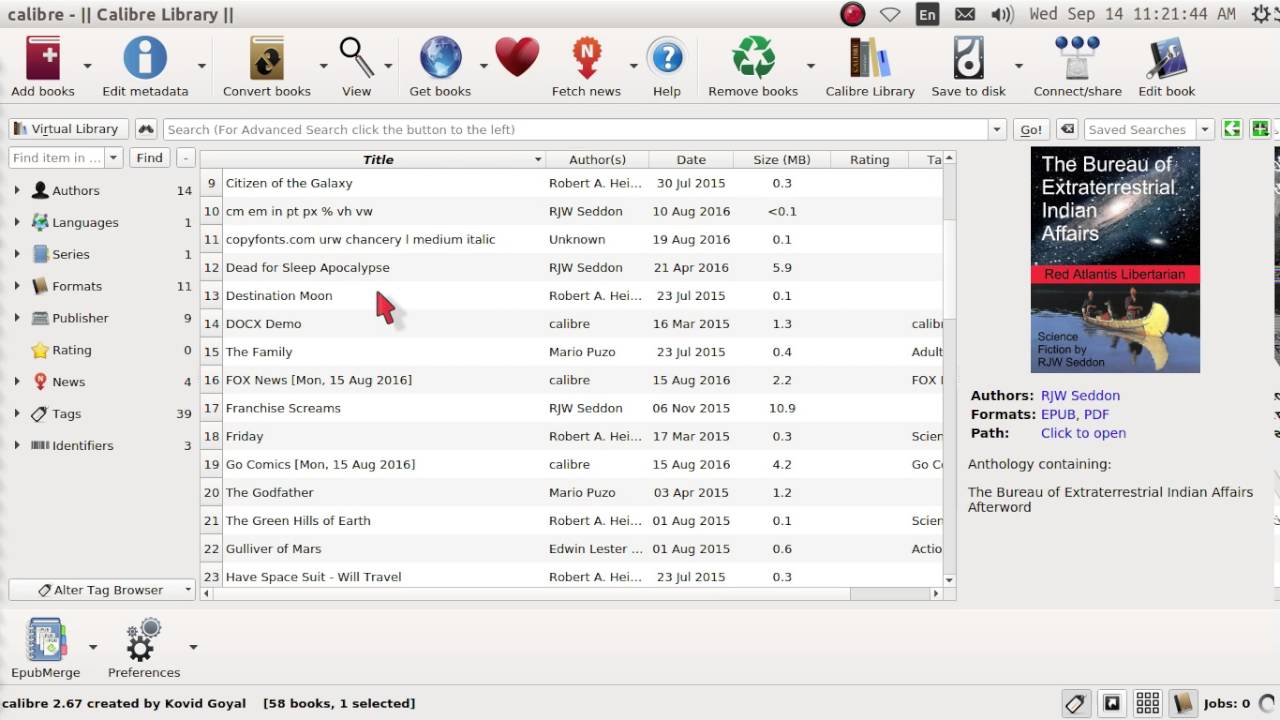Click the clear search icon

click(x=1067, y=129)
